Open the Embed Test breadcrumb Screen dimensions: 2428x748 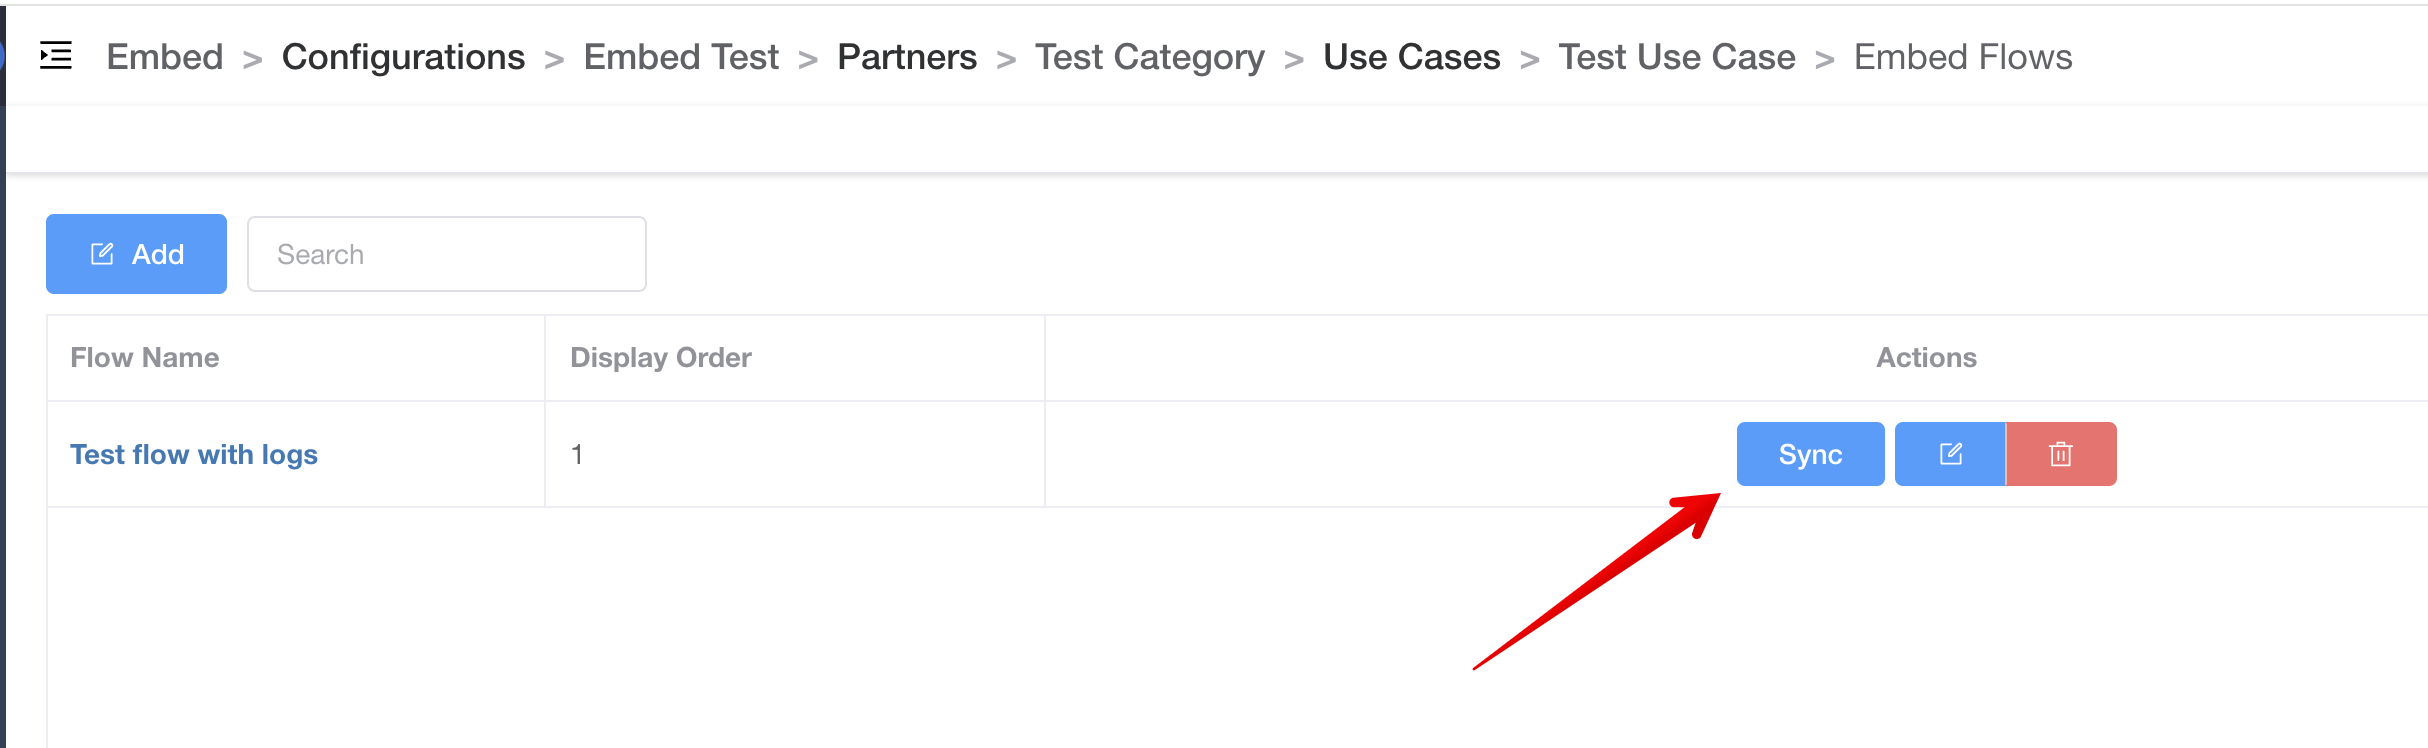tap(681, 57)
